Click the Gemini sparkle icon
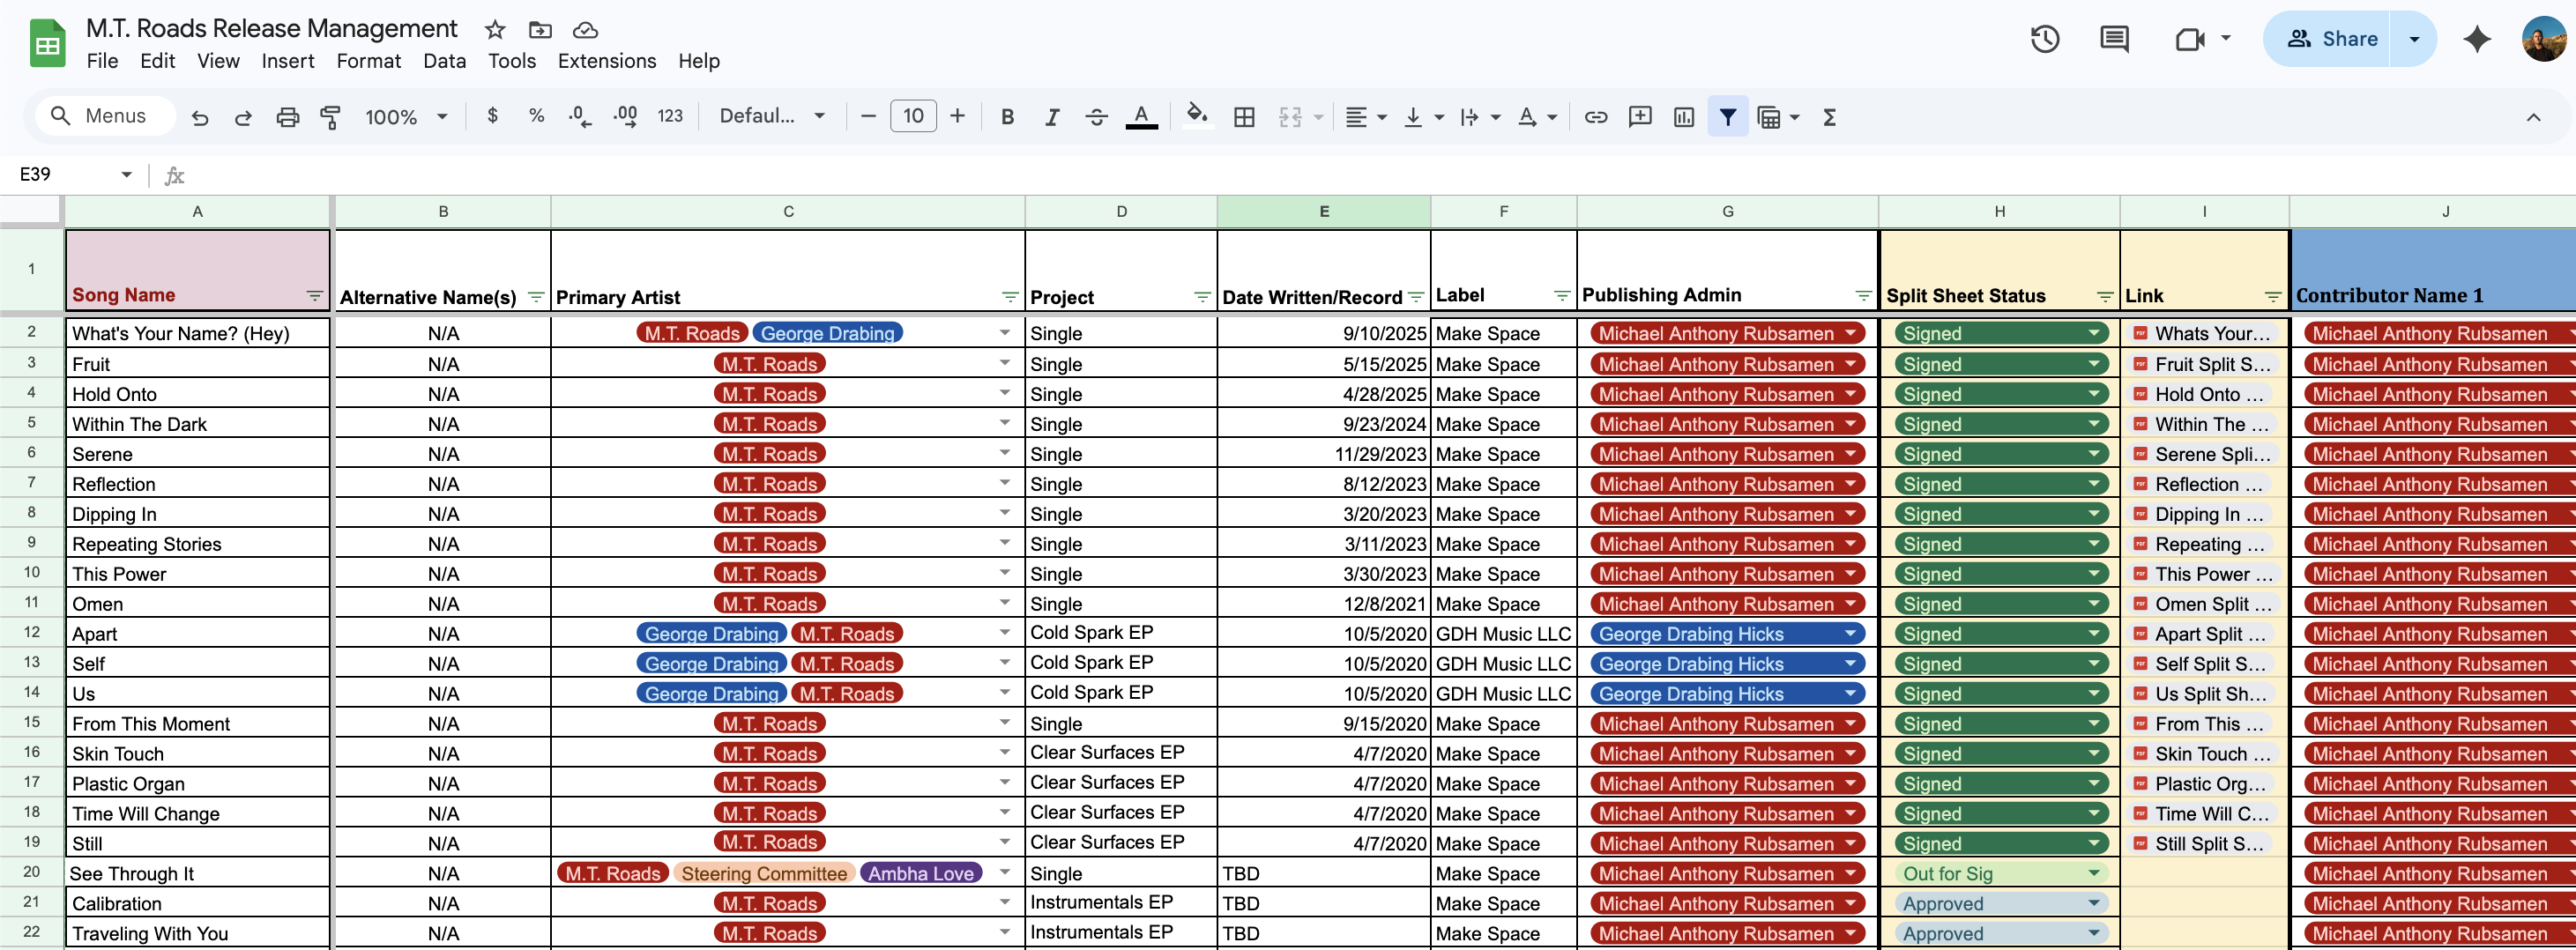This screenshot has width=2576, height=950. (2476, 39)
